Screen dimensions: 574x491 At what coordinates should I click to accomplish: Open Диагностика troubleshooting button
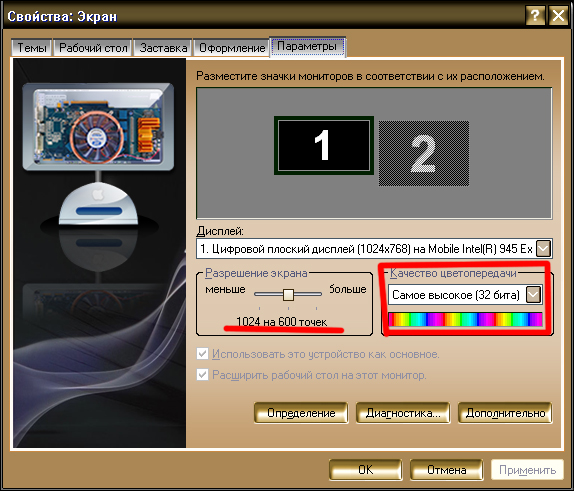403,413
